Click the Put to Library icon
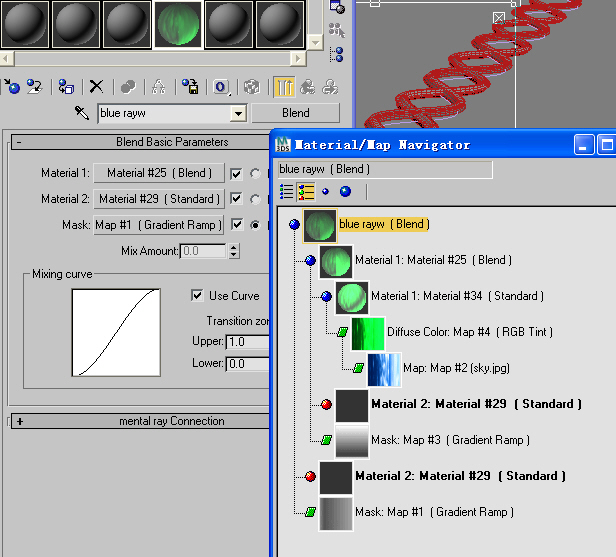 point(190,87)
